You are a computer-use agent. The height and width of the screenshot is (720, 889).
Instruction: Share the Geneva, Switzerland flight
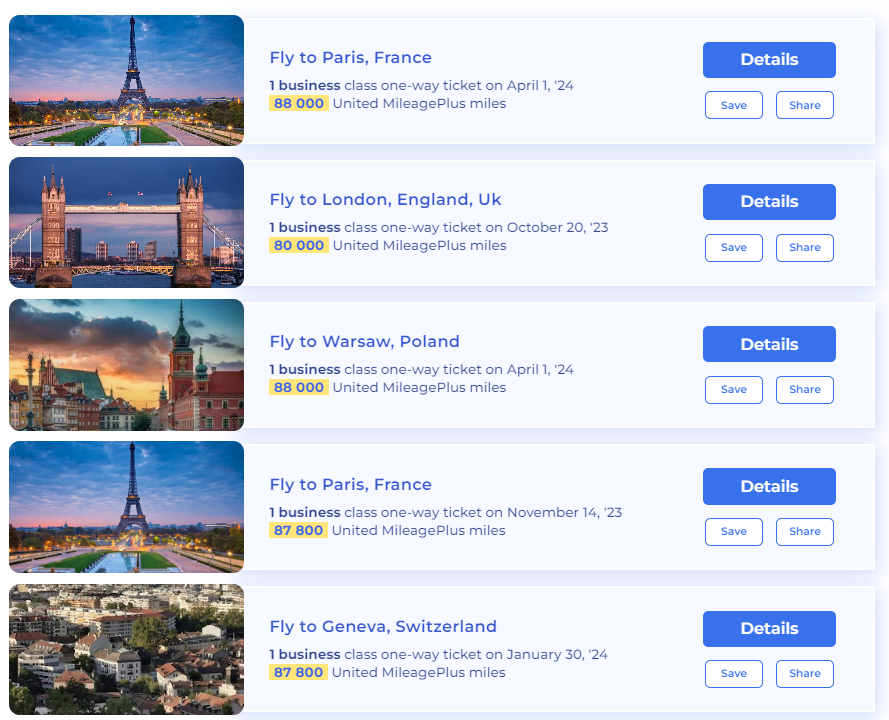[x=804, y=673]
